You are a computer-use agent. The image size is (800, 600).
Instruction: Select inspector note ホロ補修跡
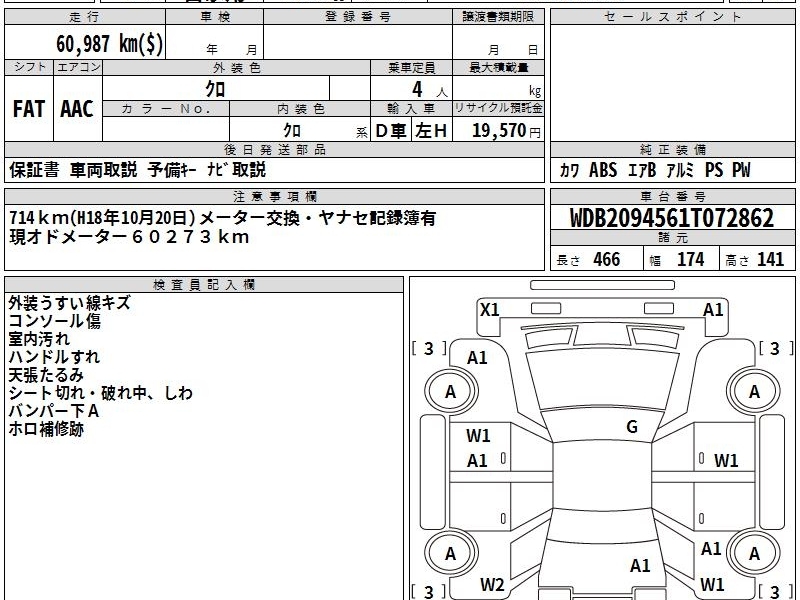point(46,429)
